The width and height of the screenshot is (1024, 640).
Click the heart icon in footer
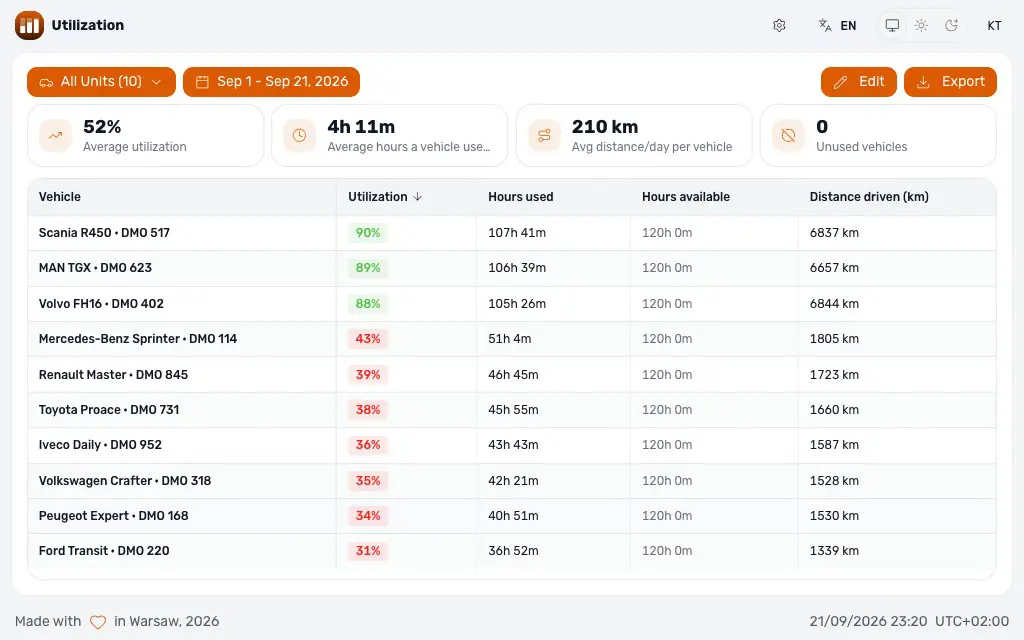[x=98, y=622]
